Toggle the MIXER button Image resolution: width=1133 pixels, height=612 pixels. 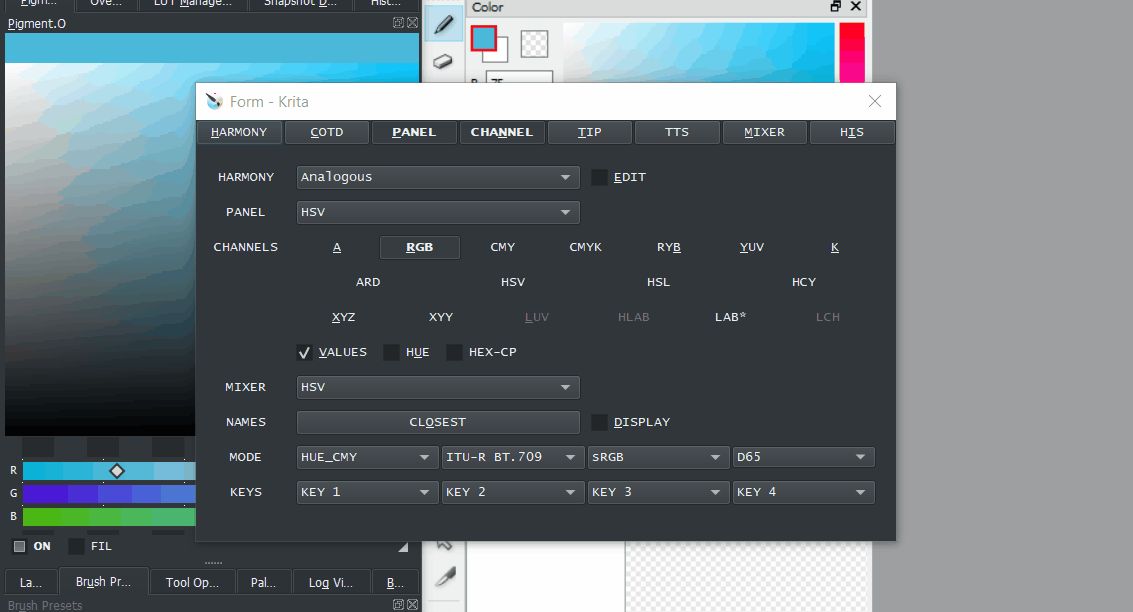[x=764, y=132]
